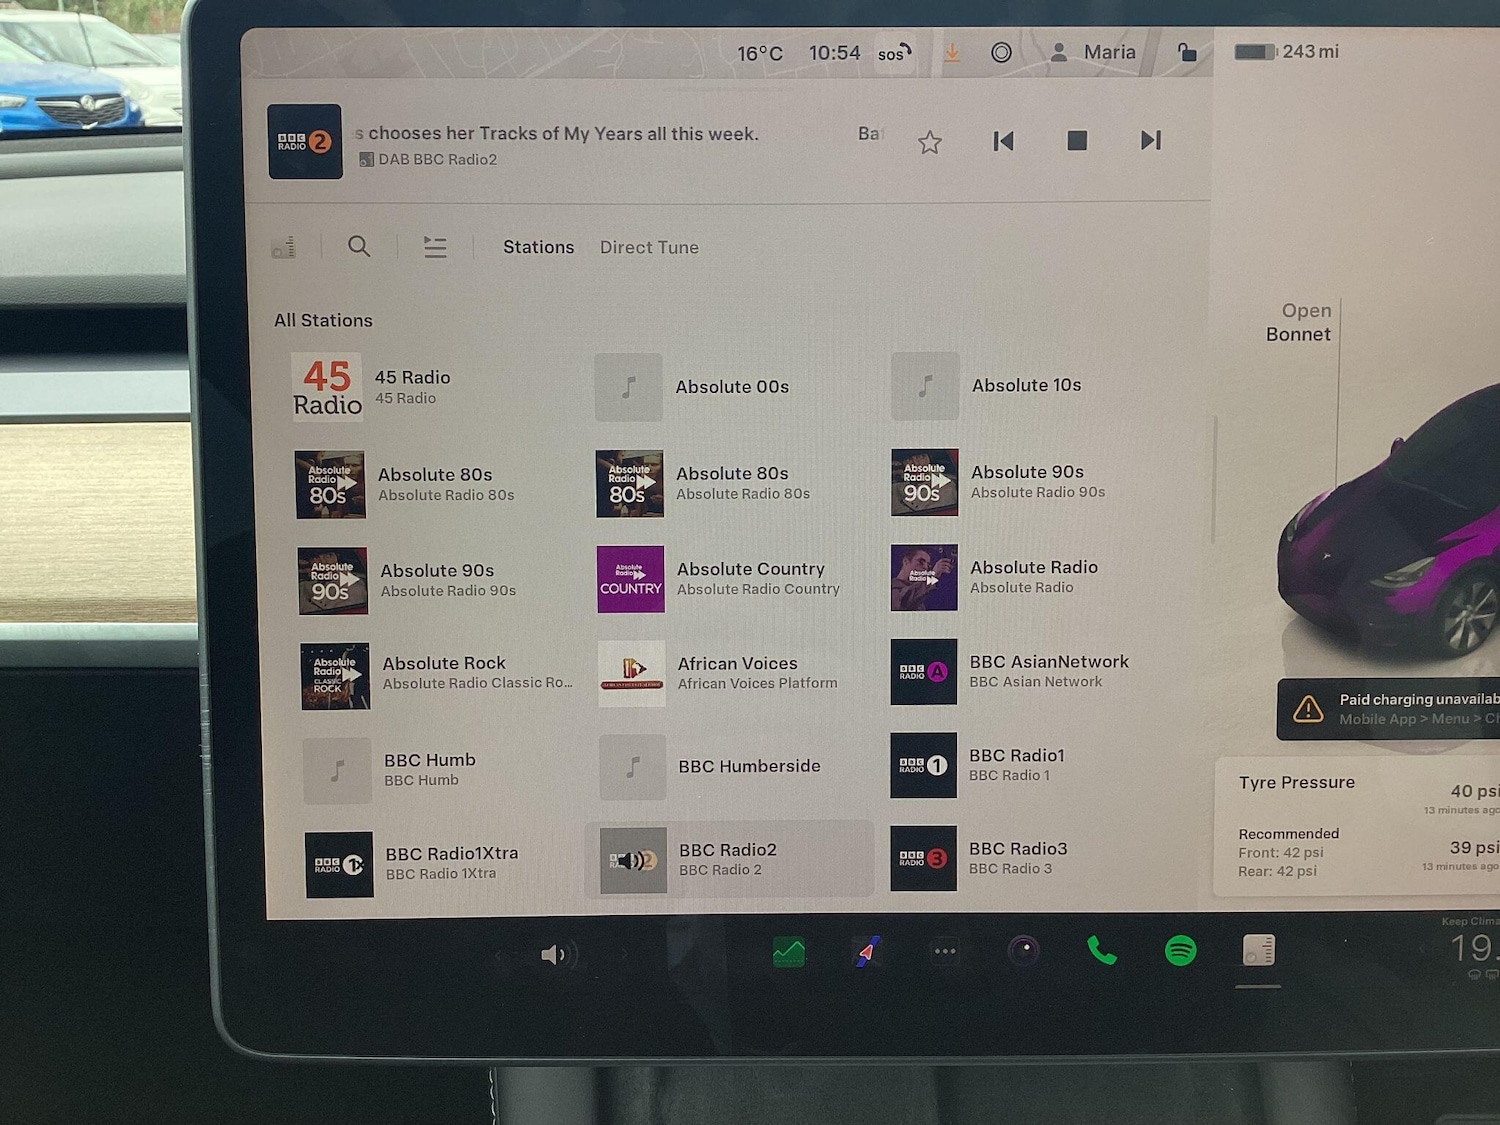Tap the BBC Radio 2 now-playing artwork

click(x=305, y=142)
